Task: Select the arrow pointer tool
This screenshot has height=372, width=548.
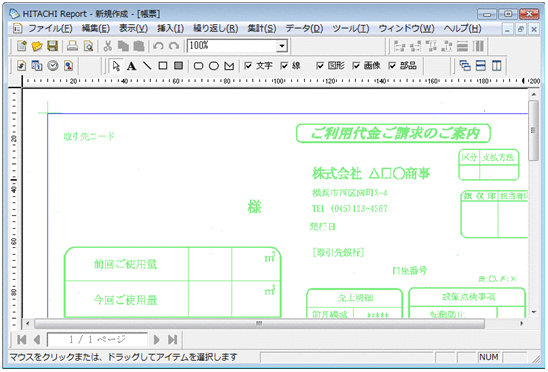Action: [x=116, y=66]
